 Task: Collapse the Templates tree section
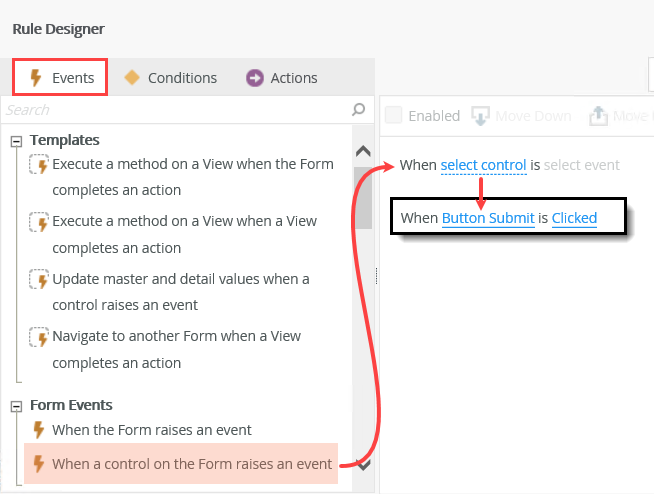[x=16, y=141]
